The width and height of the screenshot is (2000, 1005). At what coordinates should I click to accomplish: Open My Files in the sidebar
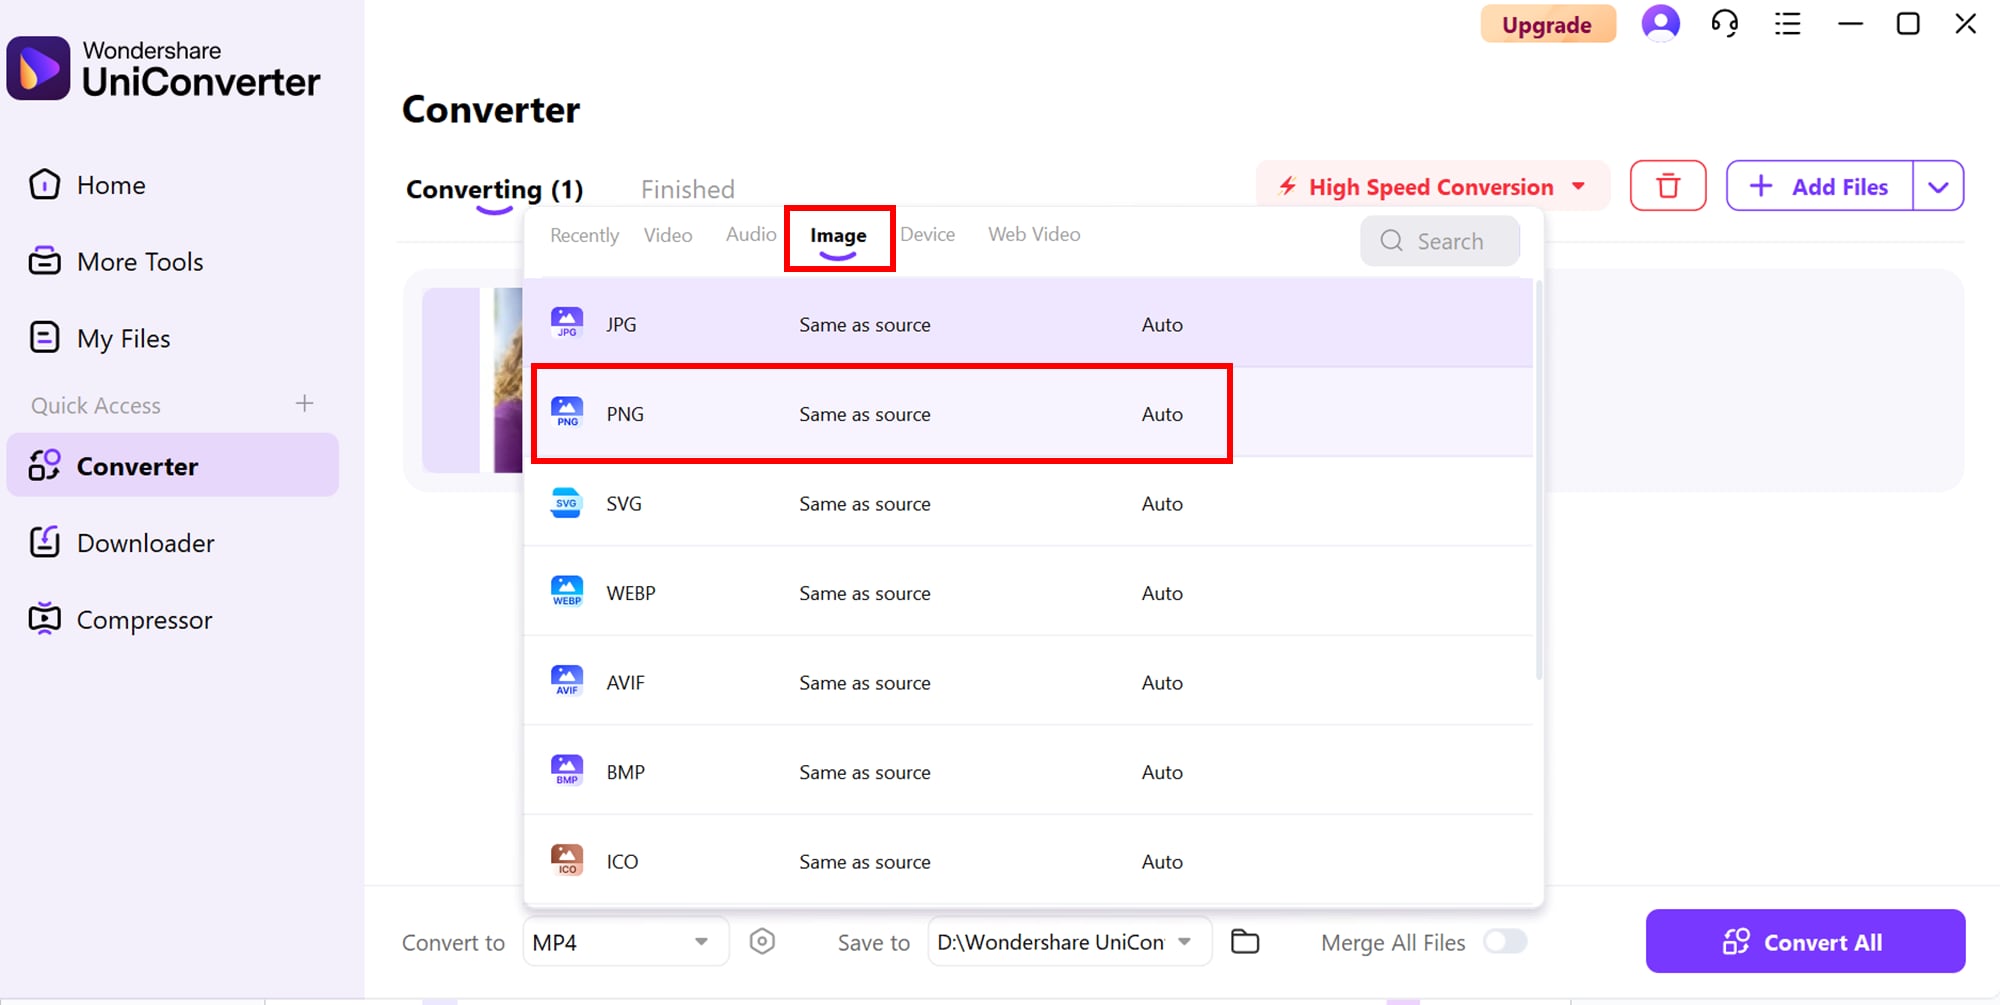coord(124,339)
